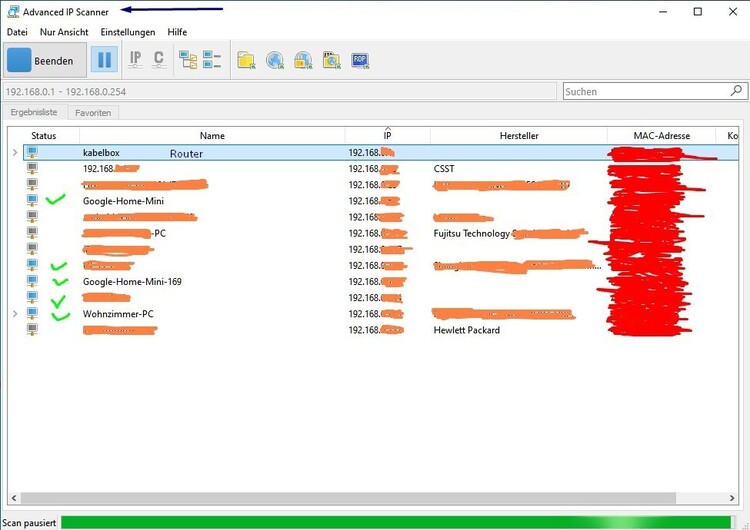Switch to the Ergebnisliste tab
The height and width of the screenshot is (530, 750).
(34, 112)
